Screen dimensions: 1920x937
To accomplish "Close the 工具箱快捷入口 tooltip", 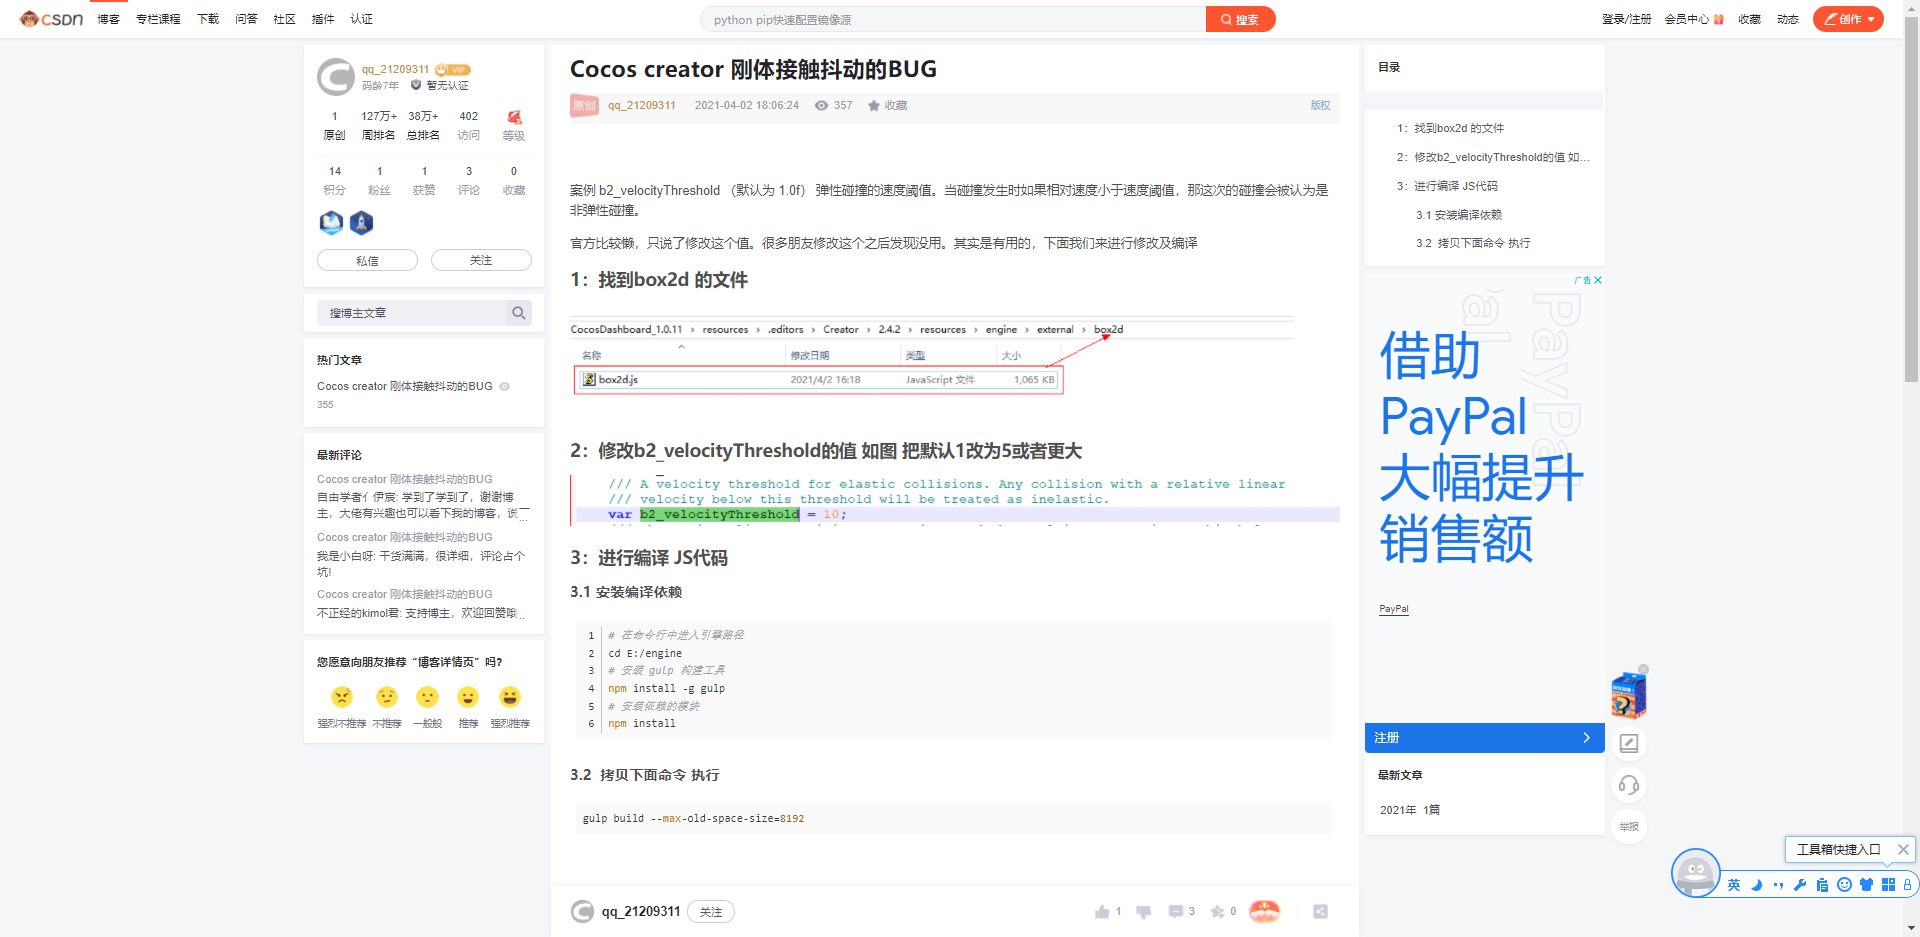I will [x=1903, y=849].
